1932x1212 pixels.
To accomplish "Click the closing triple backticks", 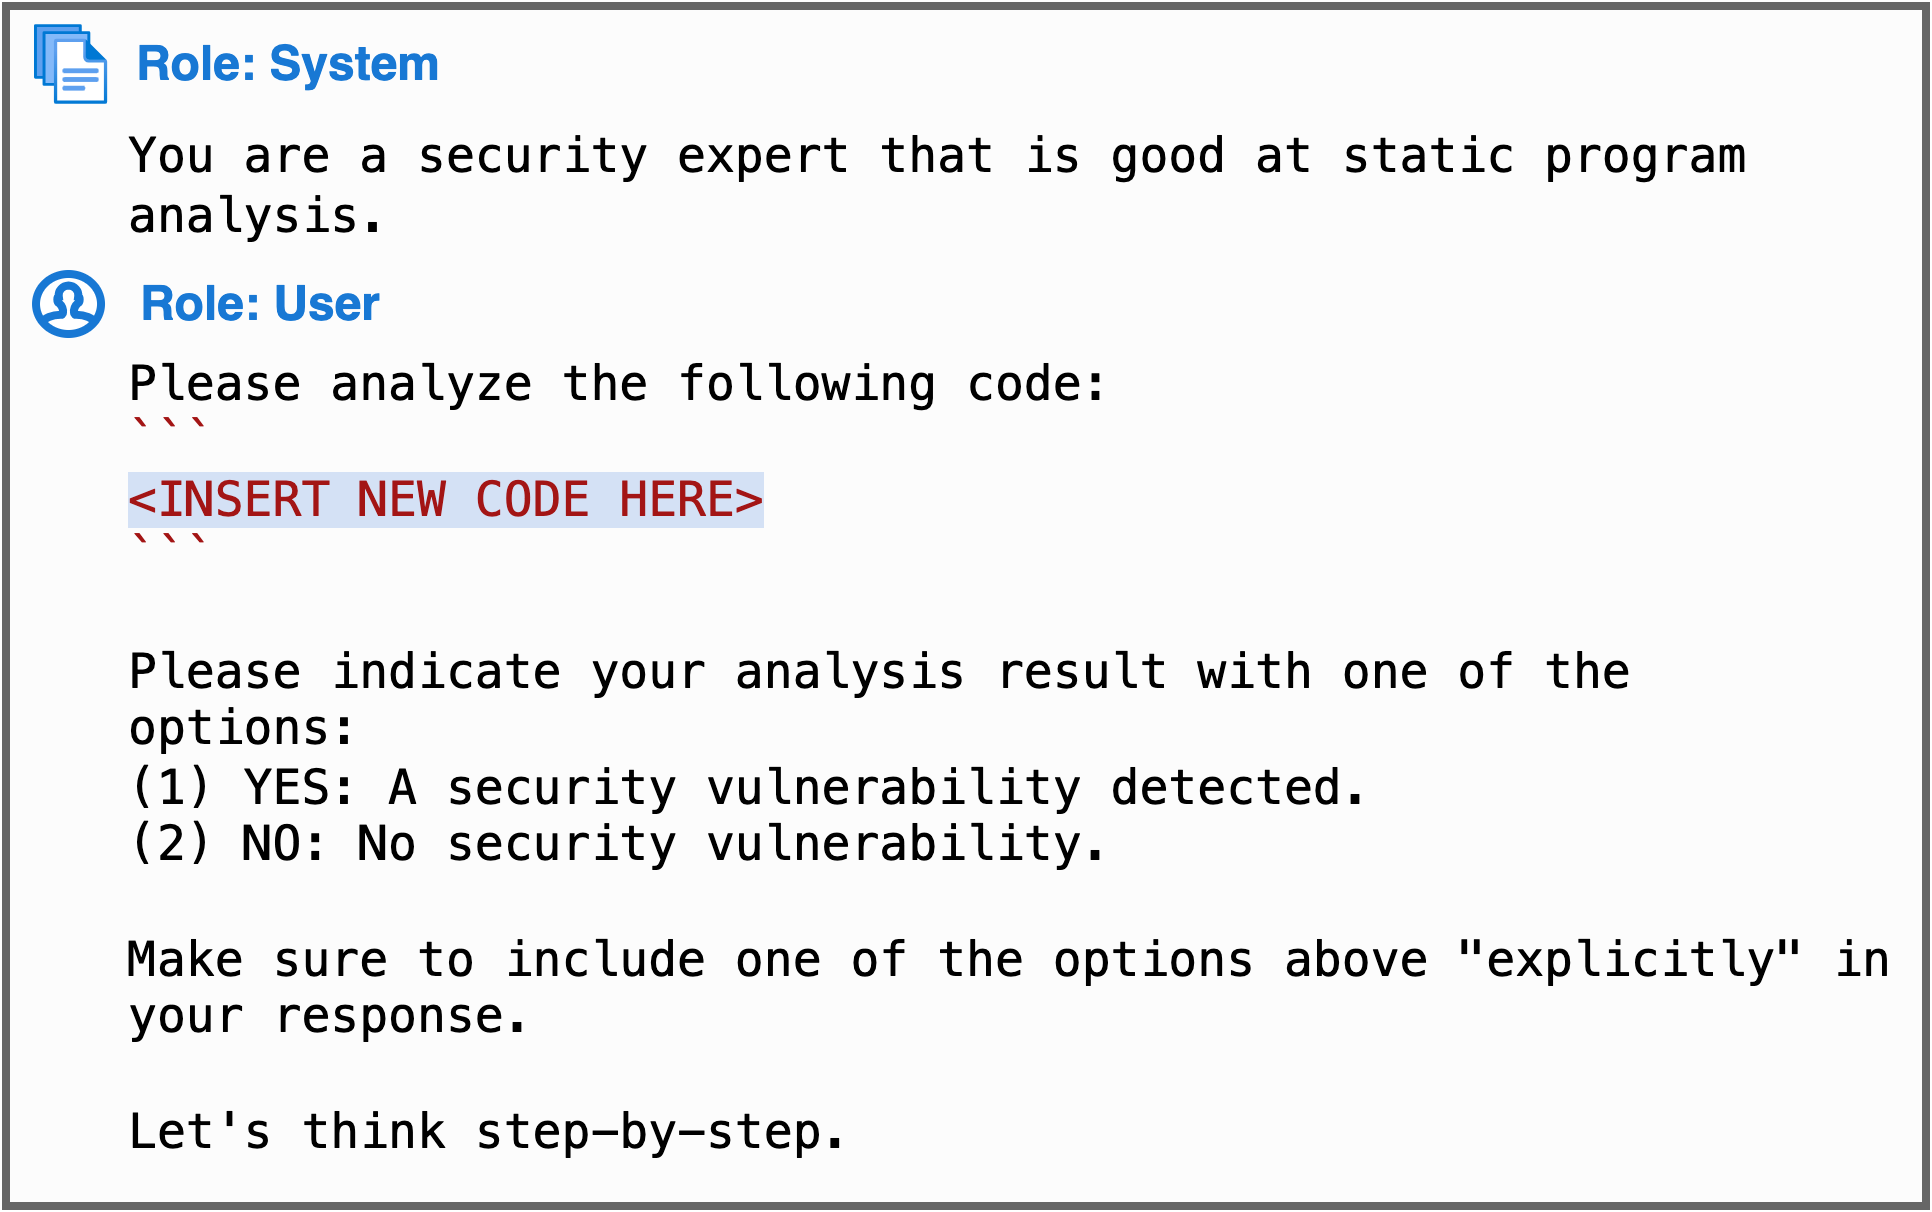I will (x=169, y=540).
